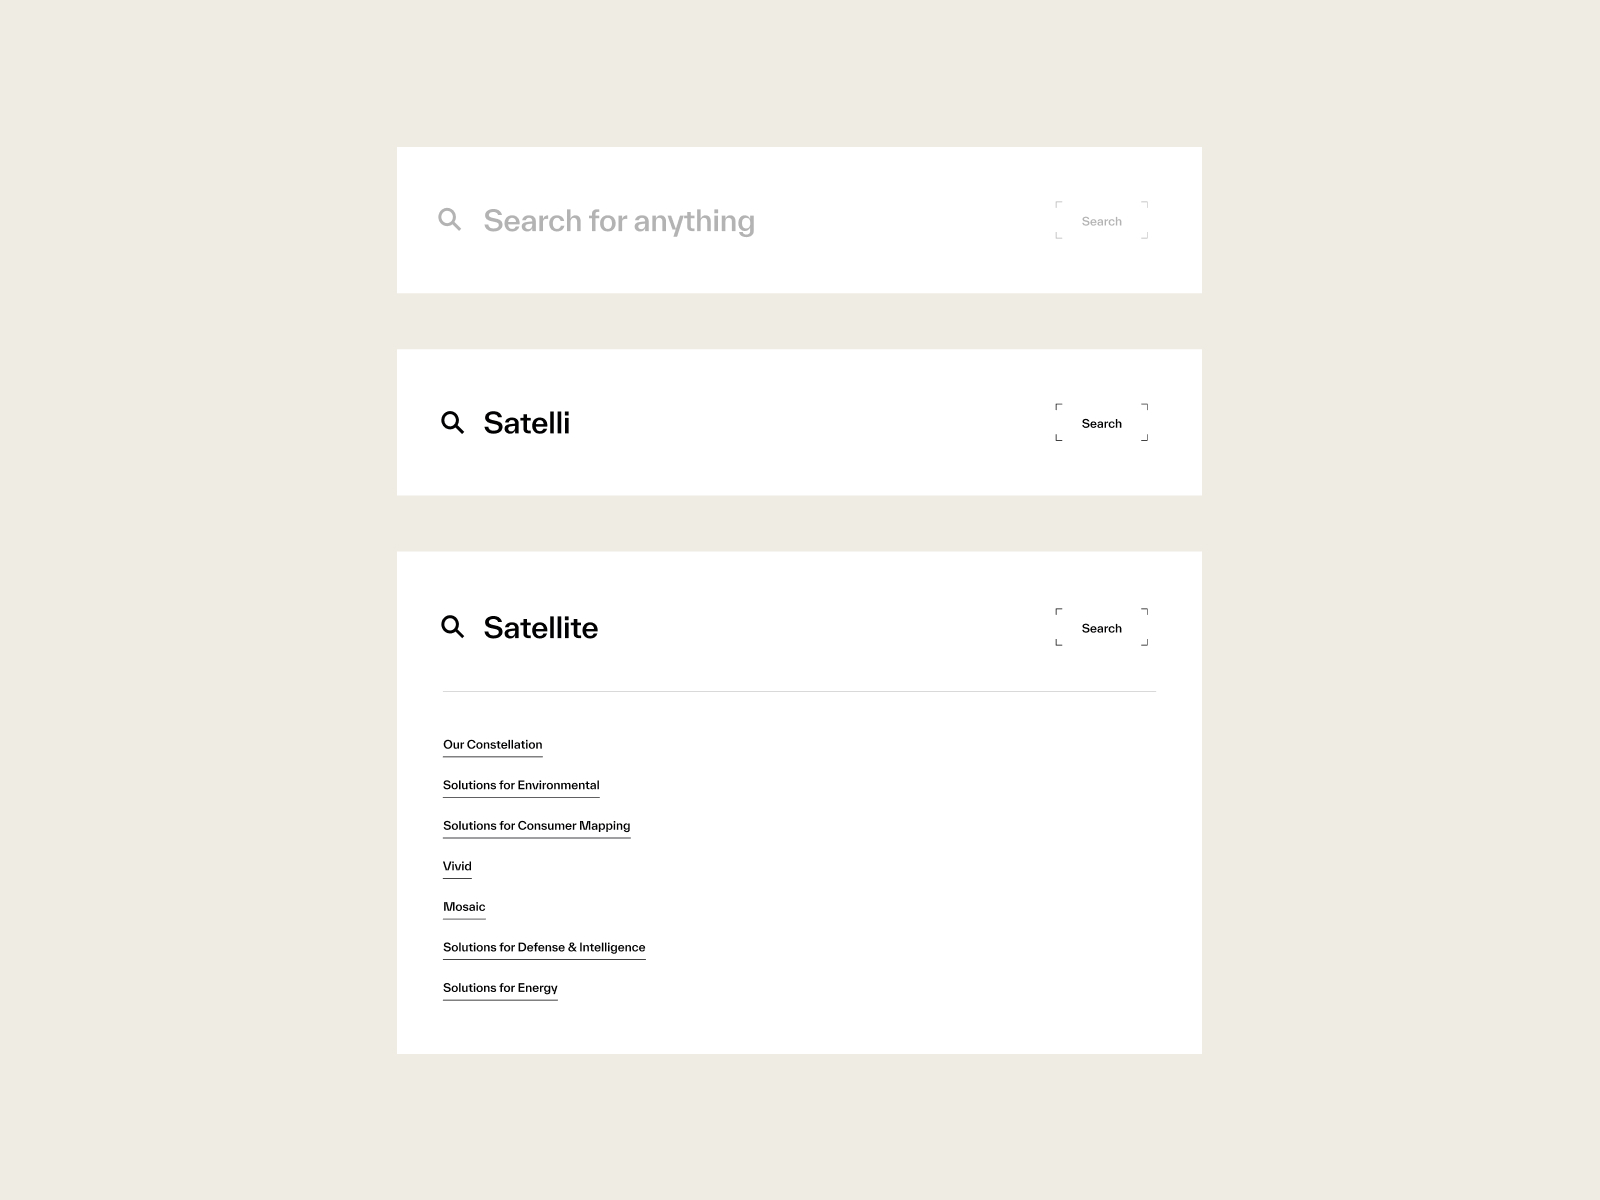Select "Solutions for Consumer Mapping" result

pyautogui.click(x=536, y=826)
